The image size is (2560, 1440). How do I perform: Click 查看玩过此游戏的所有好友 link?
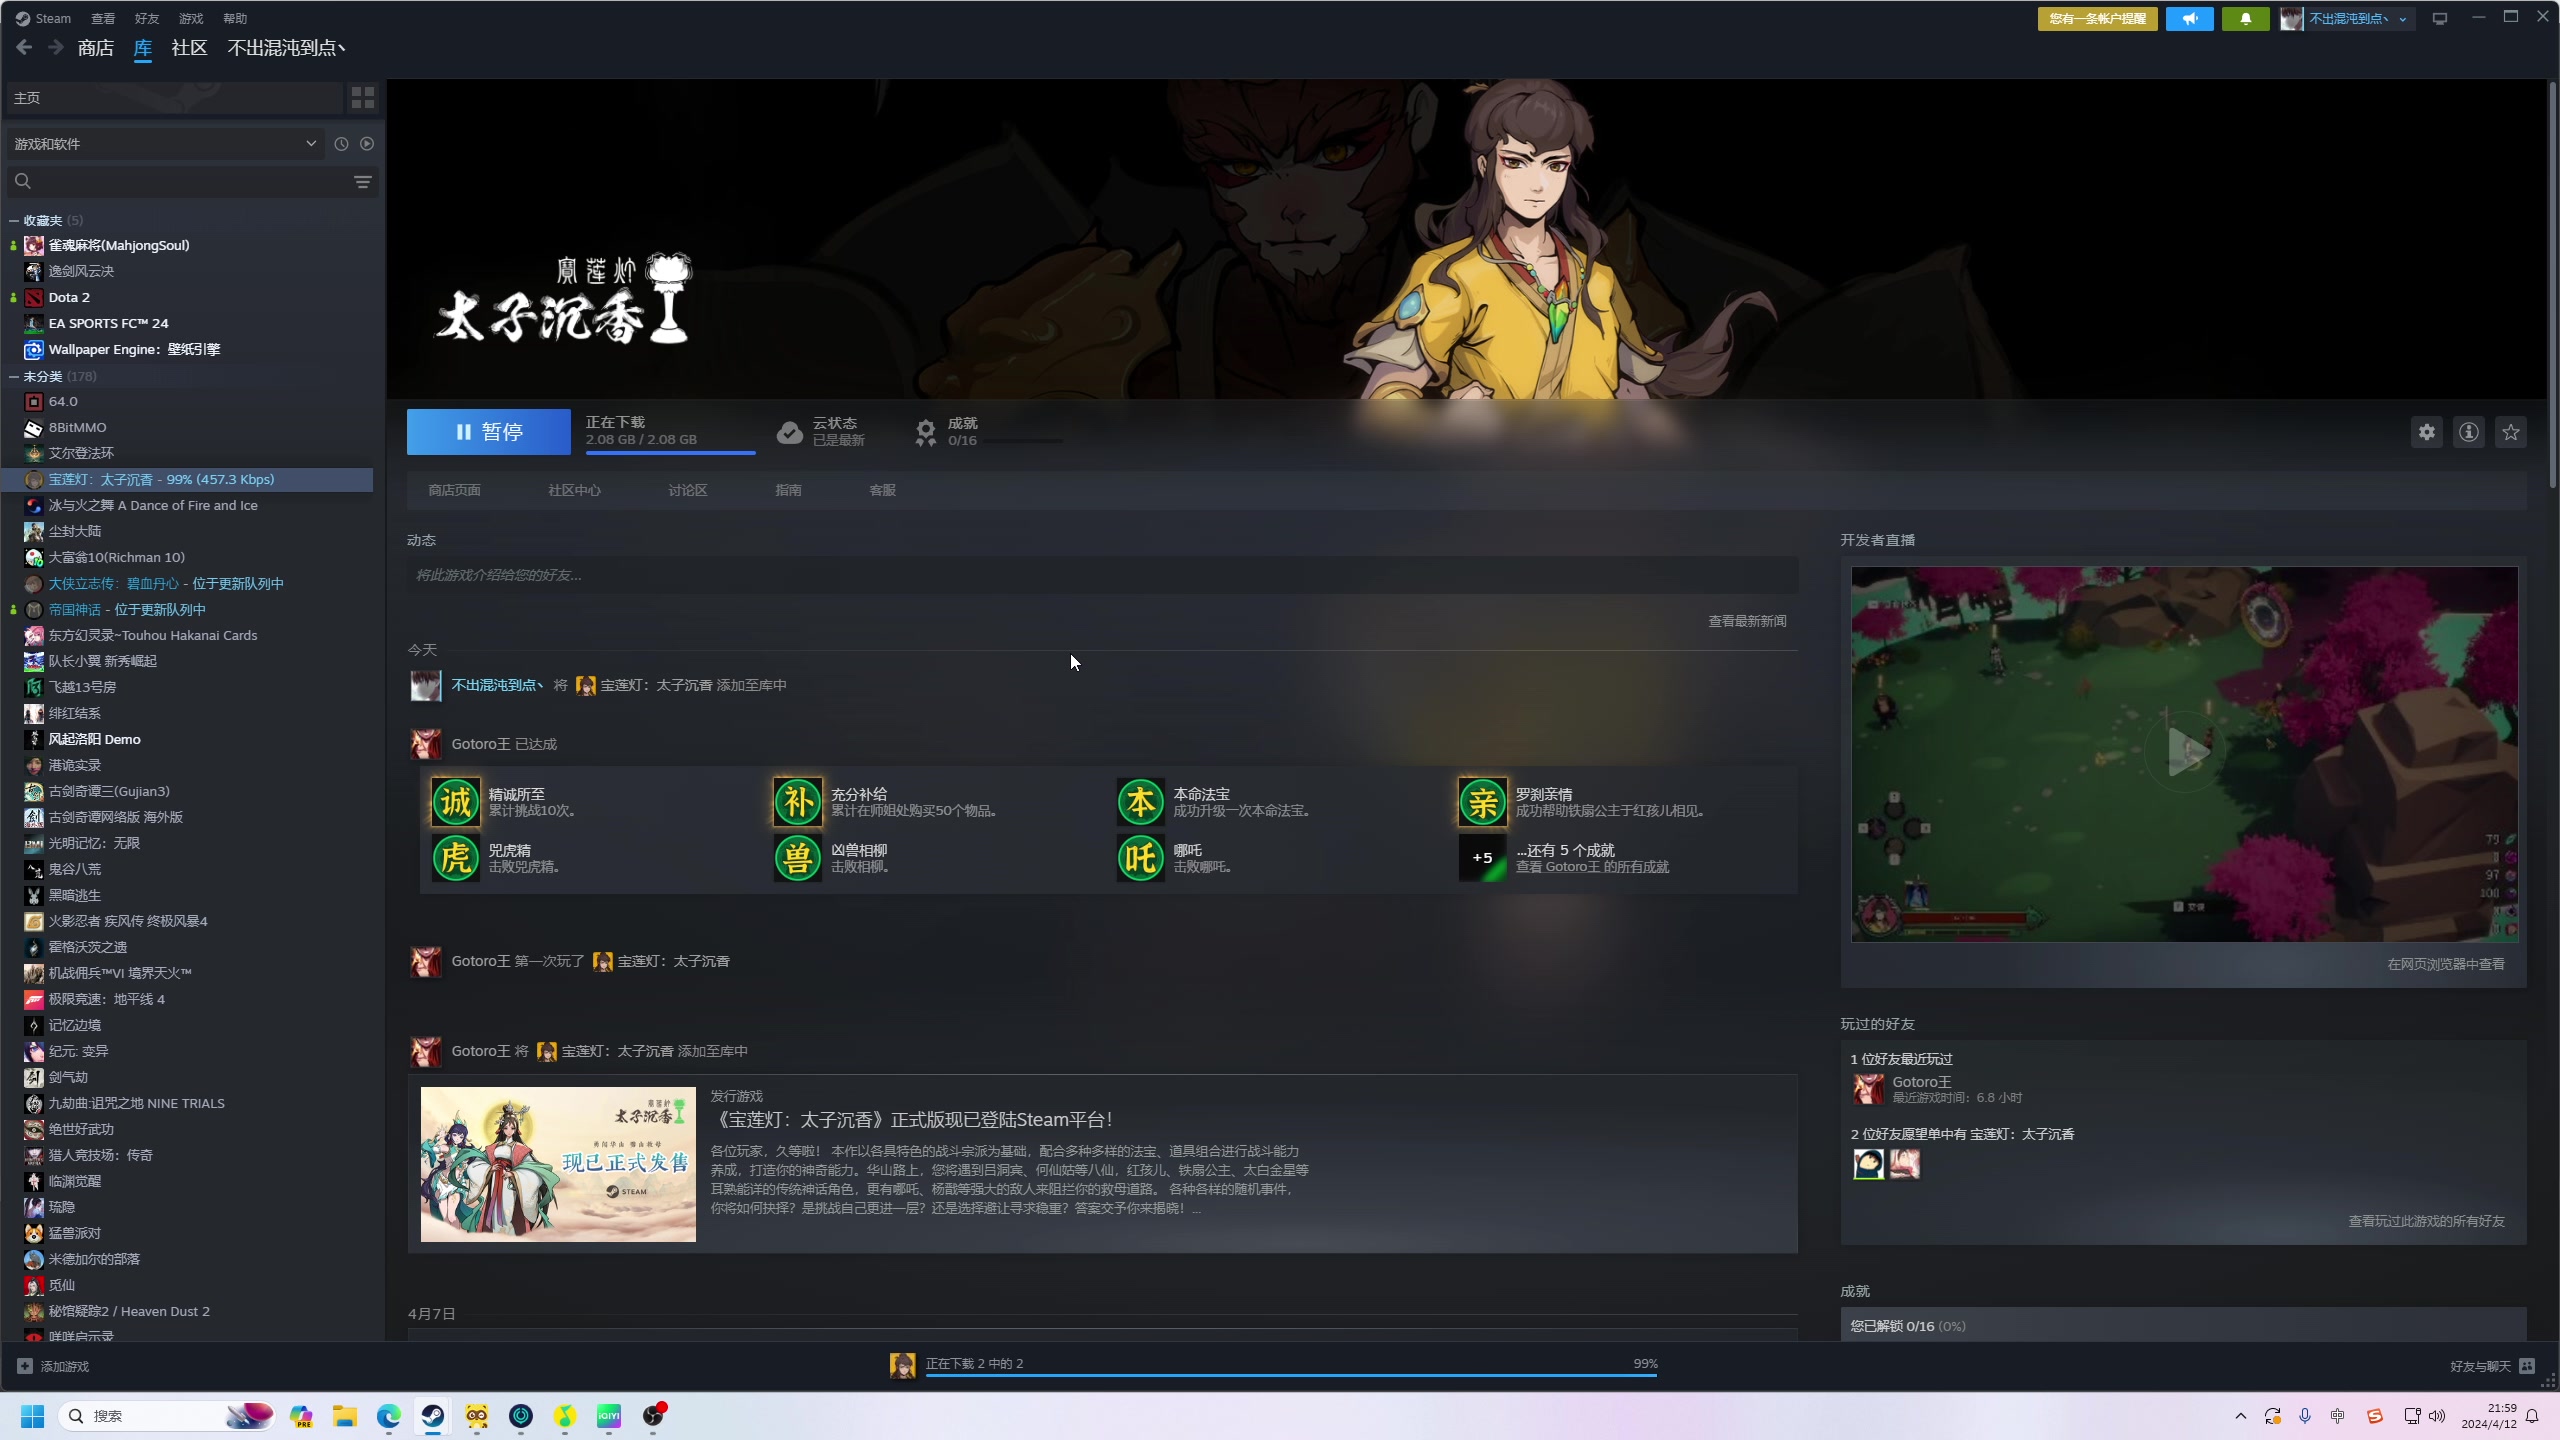coord(2427,1221)
